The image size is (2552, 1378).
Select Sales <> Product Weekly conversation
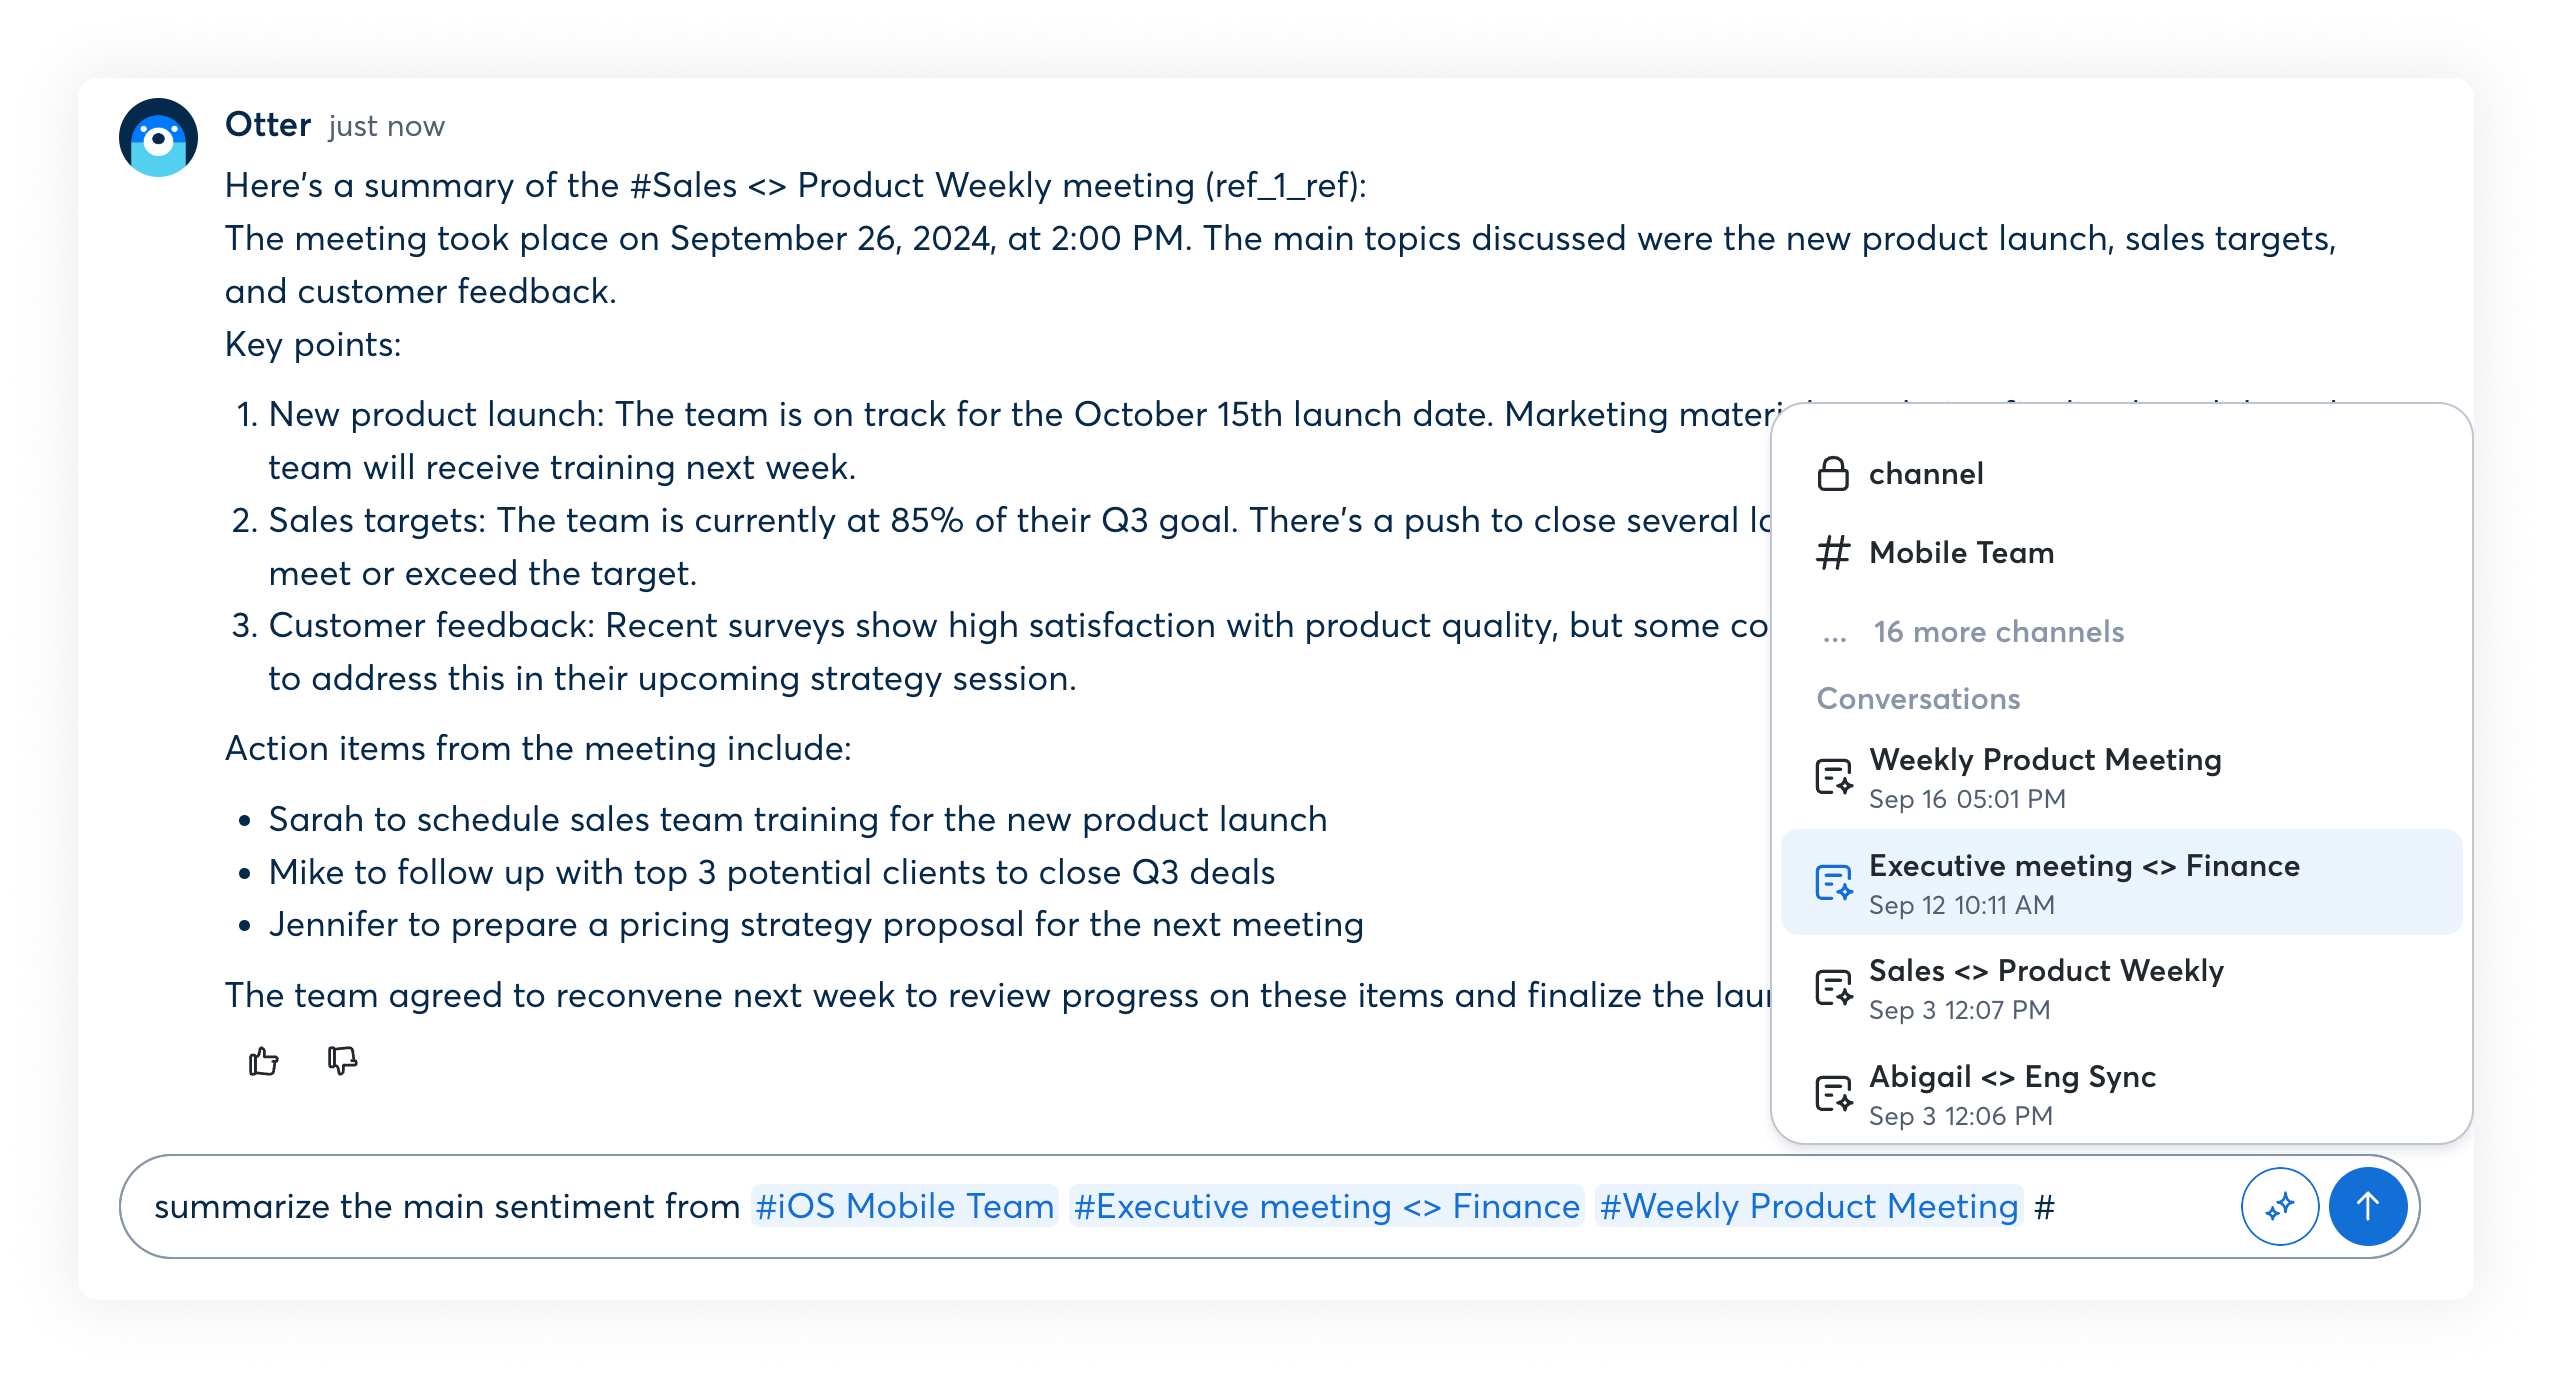pyautogui.click(x=2121, y=988)
